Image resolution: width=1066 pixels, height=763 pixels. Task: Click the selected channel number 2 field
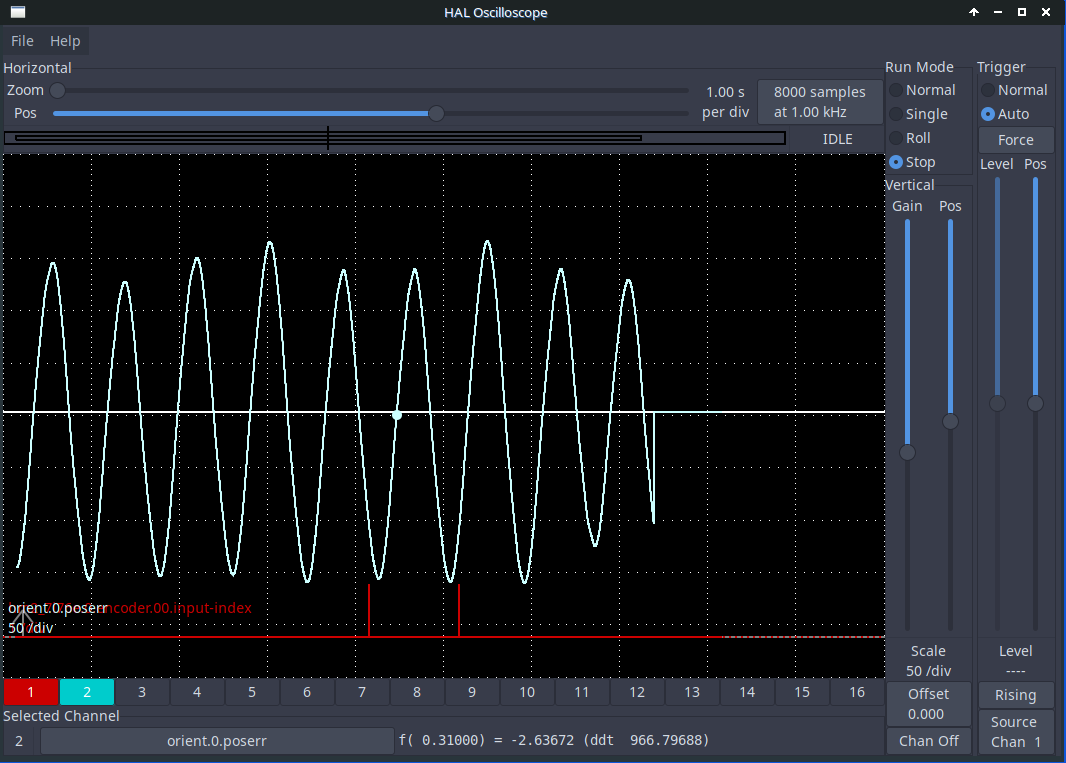coord(19,741)
